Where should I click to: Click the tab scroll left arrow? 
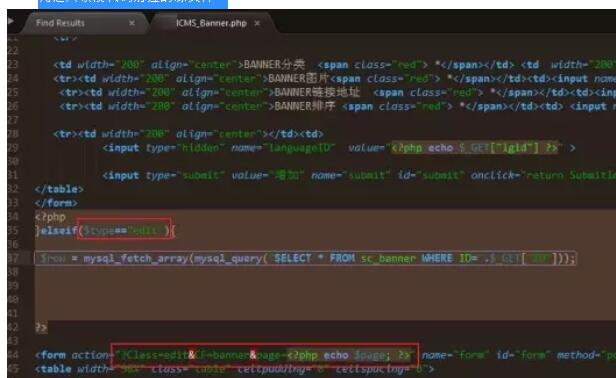pos(11,20)
